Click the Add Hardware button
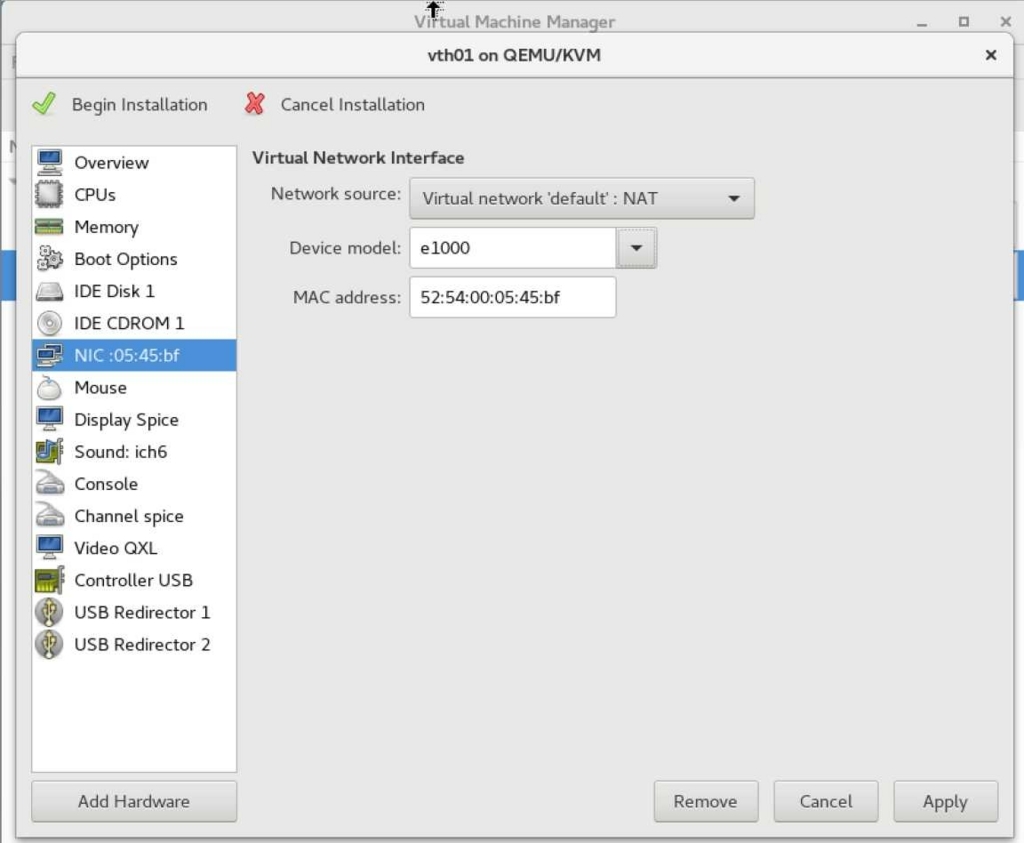The image size is (1024, 843). 134,801
